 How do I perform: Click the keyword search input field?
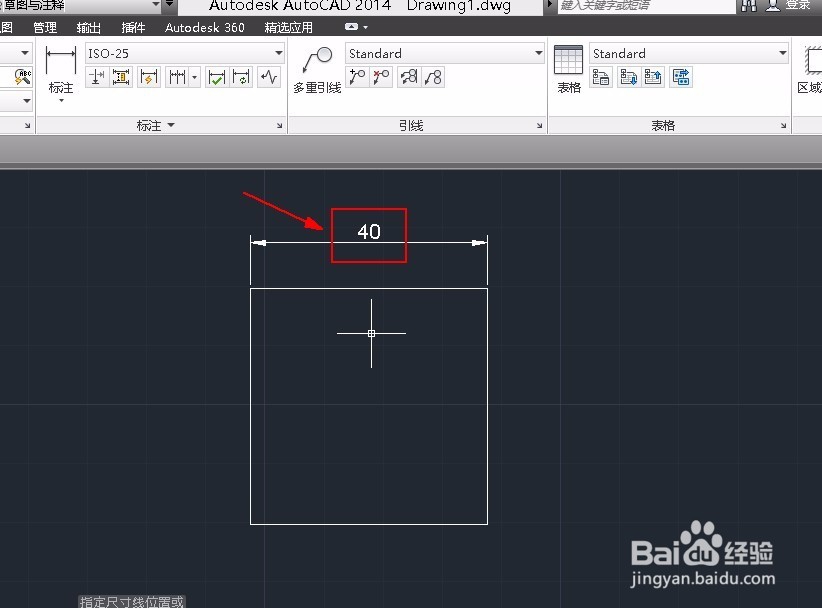tap(646, 6)
